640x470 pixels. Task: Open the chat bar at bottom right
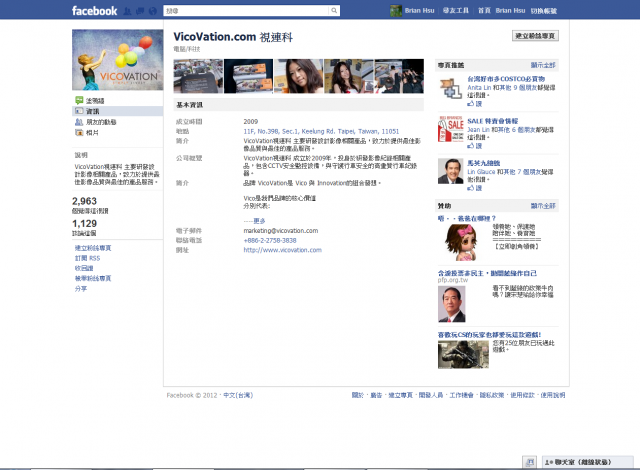(x=587, y=462)
